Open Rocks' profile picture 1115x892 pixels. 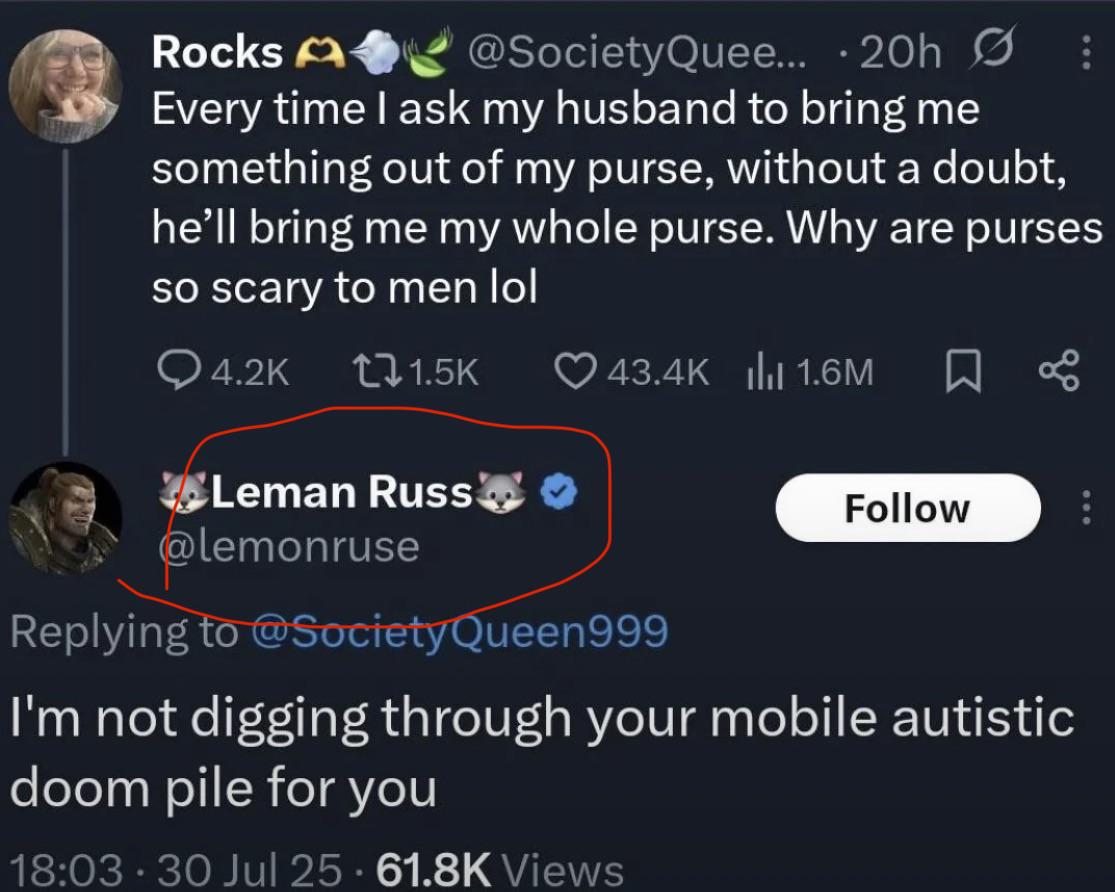pyautogui.click(x=65, y=87)
